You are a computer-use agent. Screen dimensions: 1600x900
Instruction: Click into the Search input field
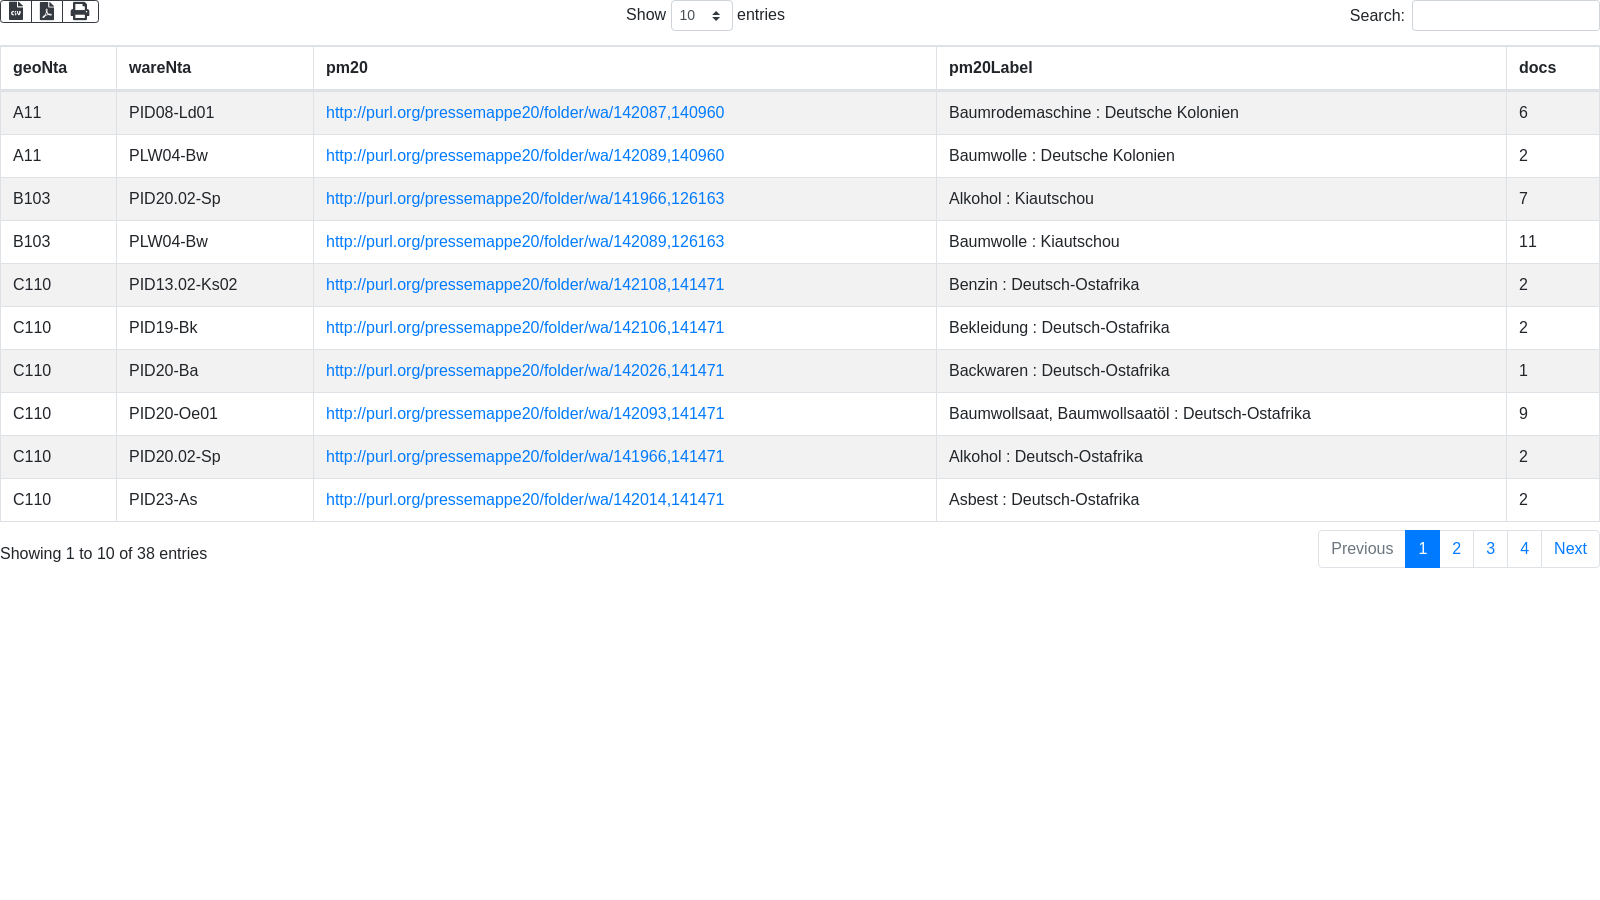tap(1504, 15)
